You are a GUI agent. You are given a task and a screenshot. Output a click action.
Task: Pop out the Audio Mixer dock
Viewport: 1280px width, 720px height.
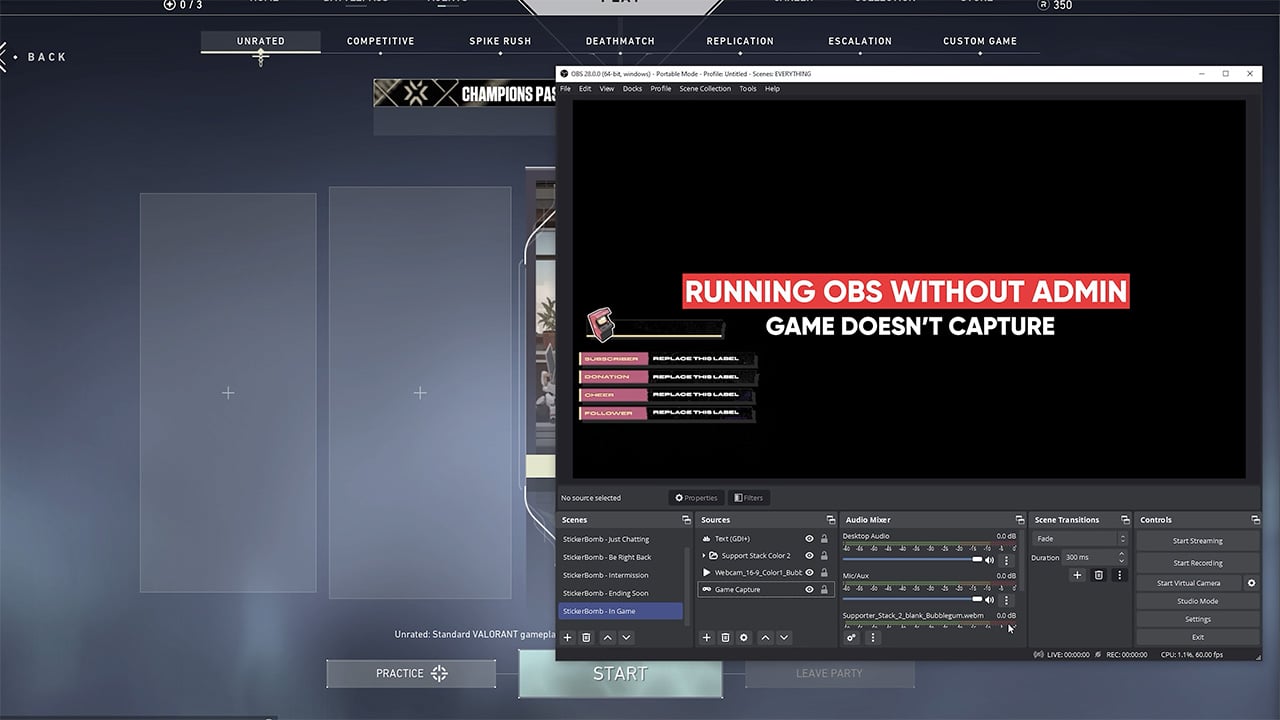(x=1019, y=520)
